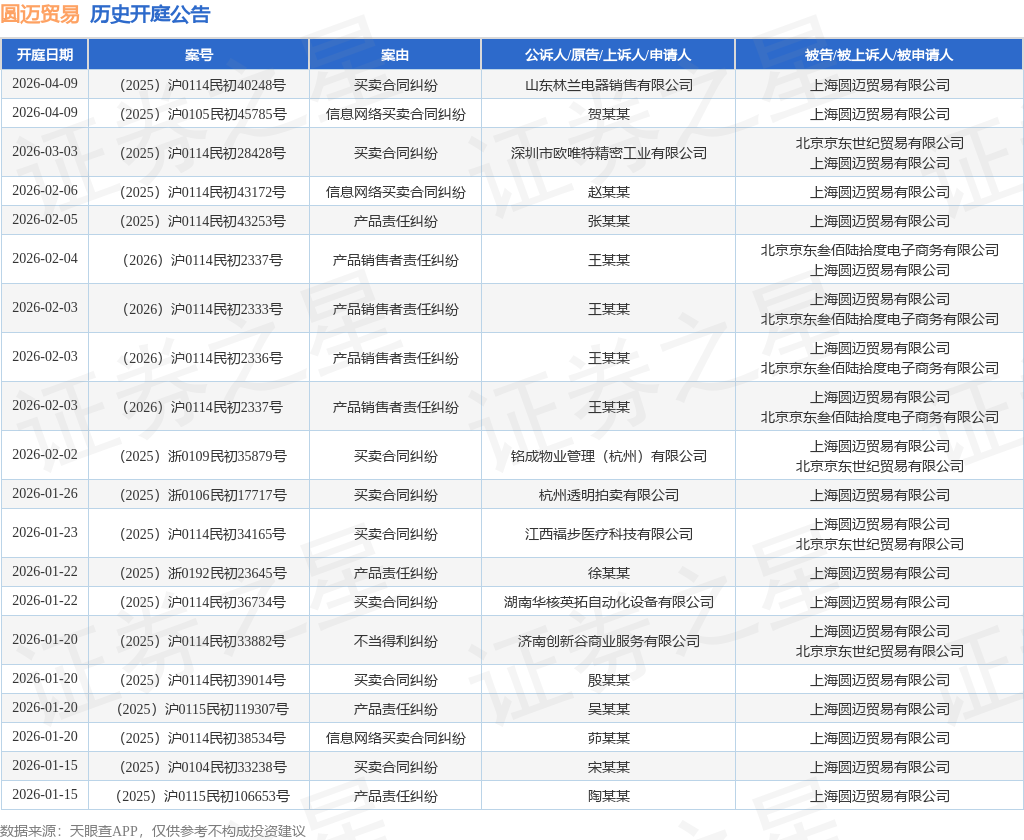Click date 2026-01-26
This screenshot has width=1024, height=840.
tap(44, 493)
